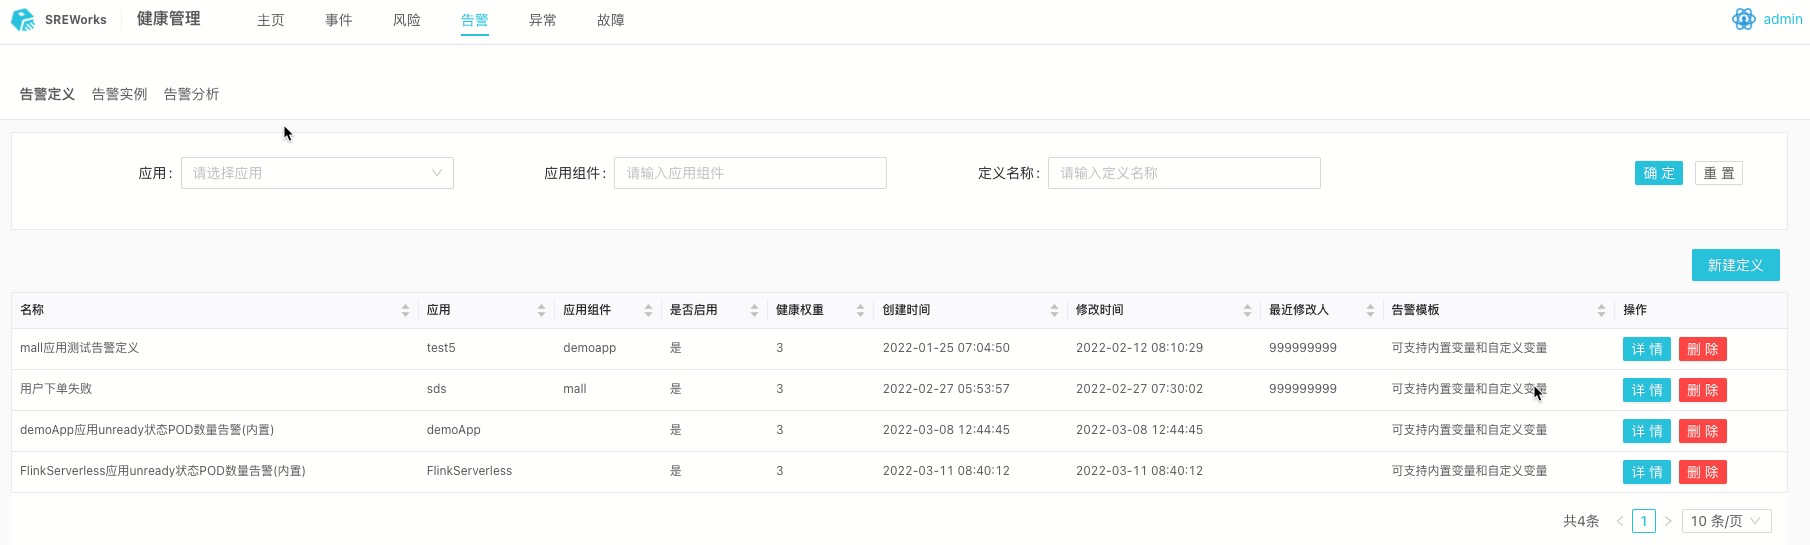Click sort icon on 创建时间 column
This screenshot has height=545, width=1810.
[1054, 311]
